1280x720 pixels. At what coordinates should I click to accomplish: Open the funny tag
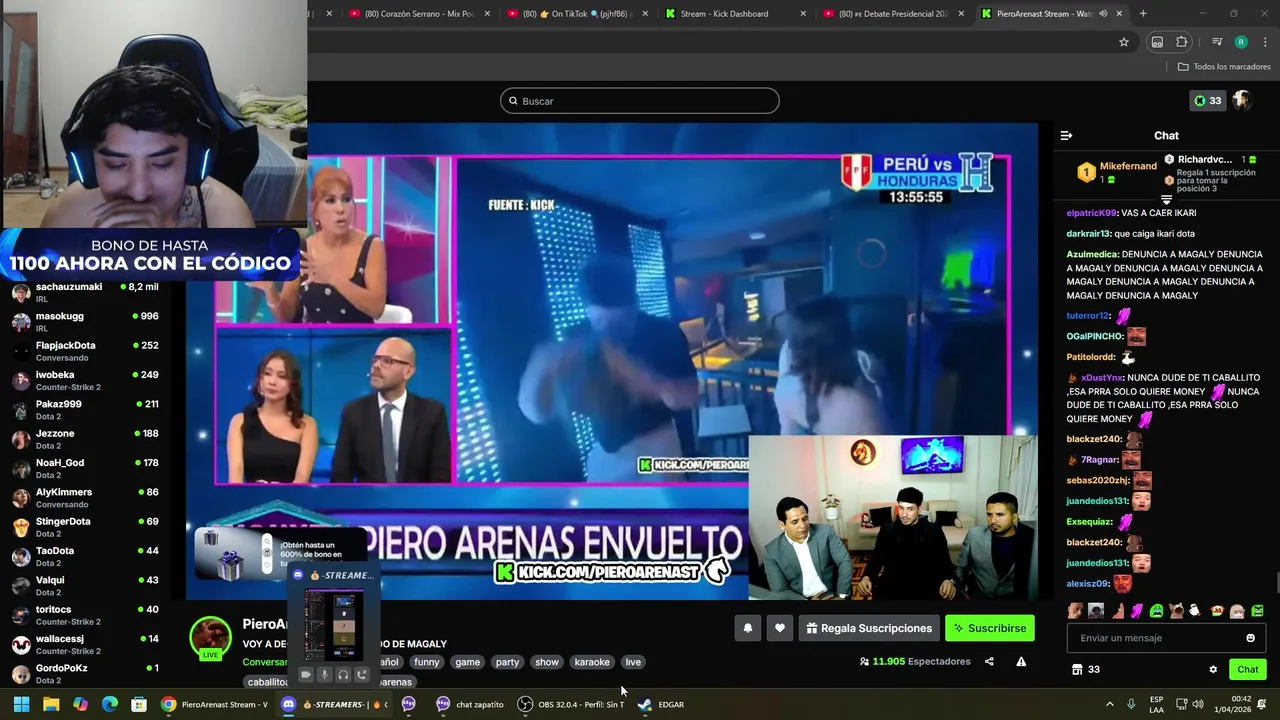click(427, 662)
